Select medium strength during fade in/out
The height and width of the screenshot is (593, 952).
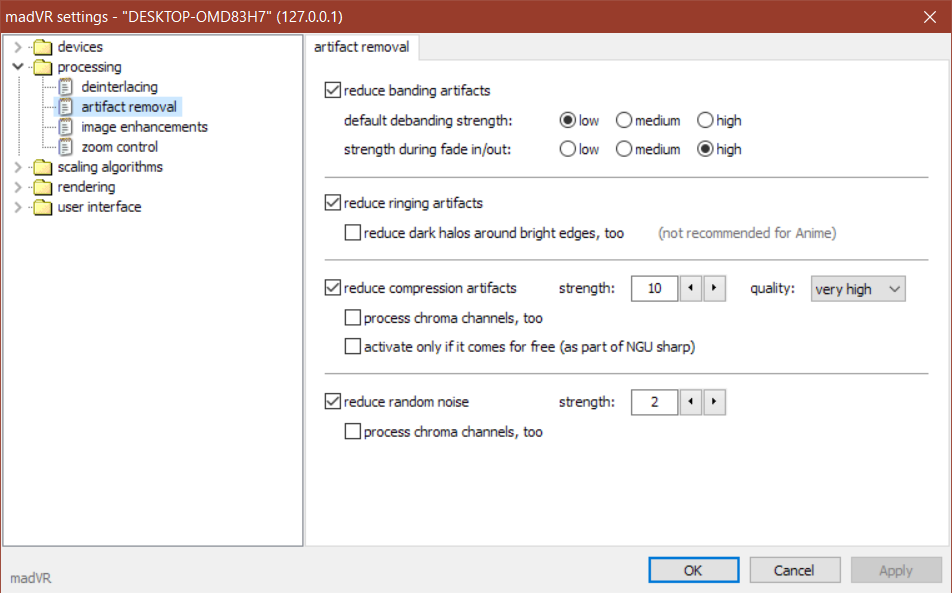click(x=624, y=149)
